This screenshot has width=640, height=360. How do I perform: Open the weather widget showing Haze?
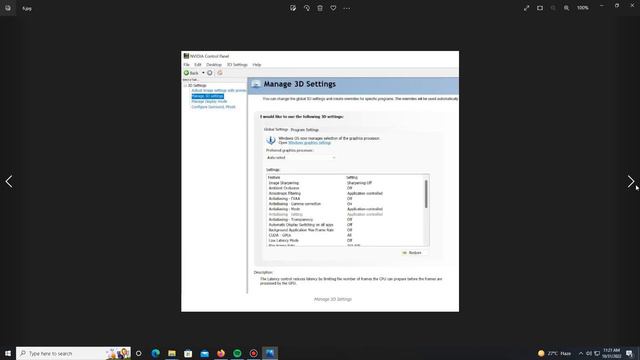[x=555, y=353]
